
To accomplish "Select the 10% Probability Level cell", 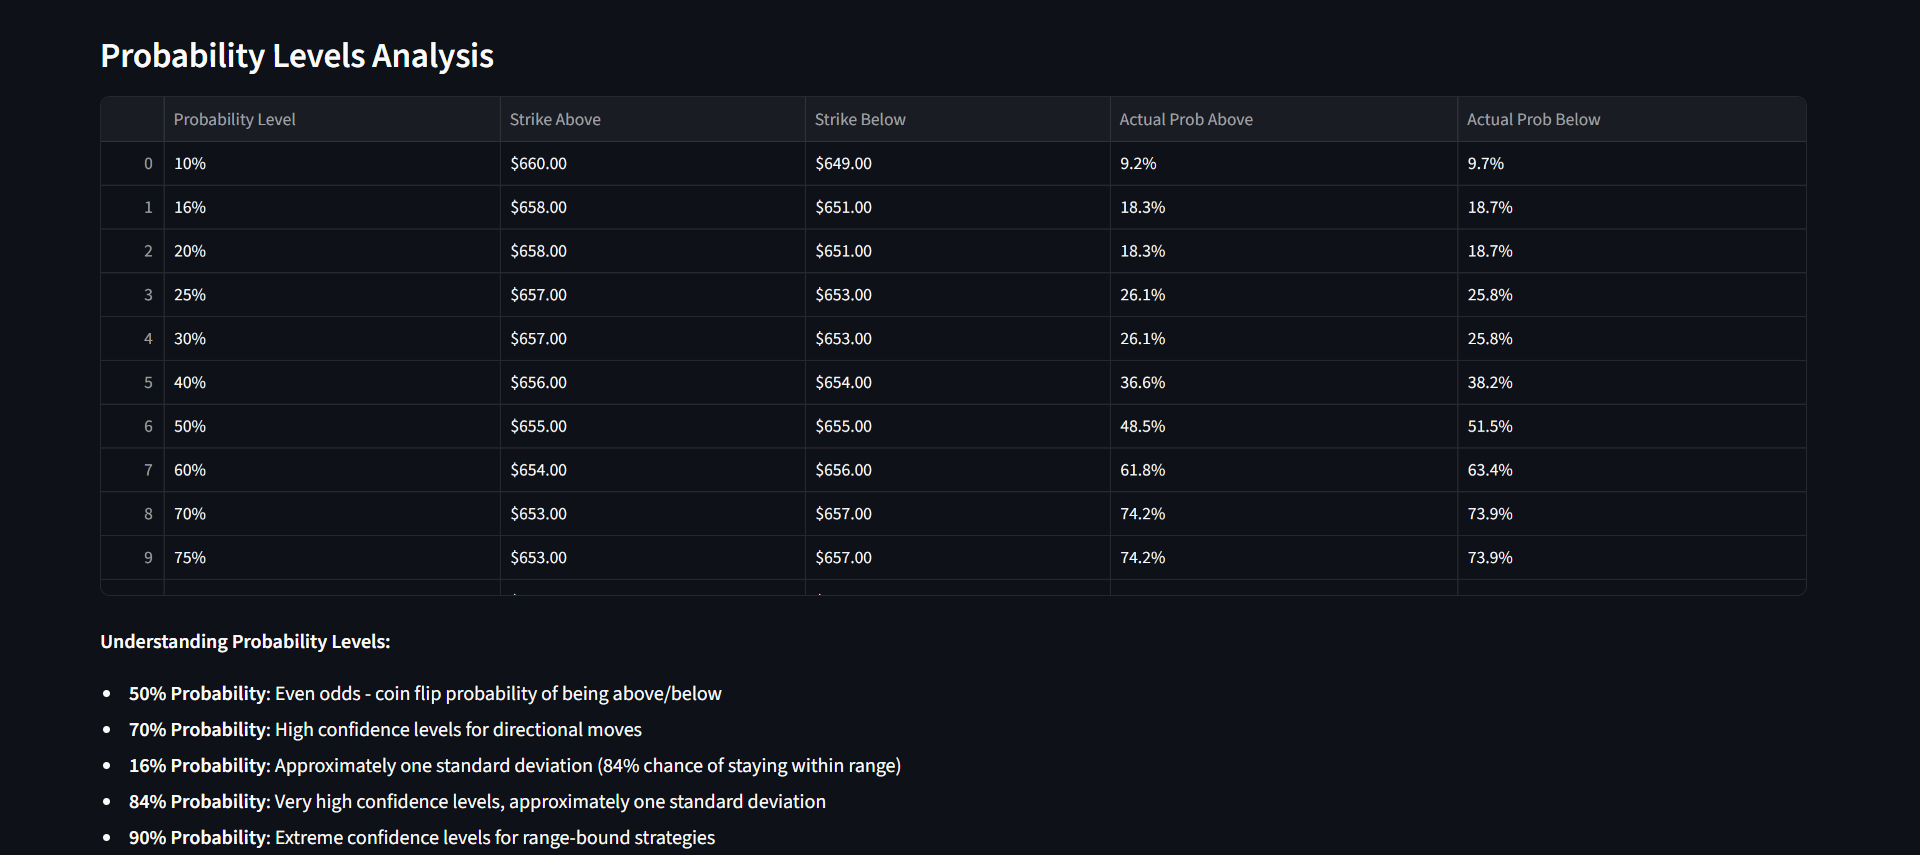I will 190,164.
